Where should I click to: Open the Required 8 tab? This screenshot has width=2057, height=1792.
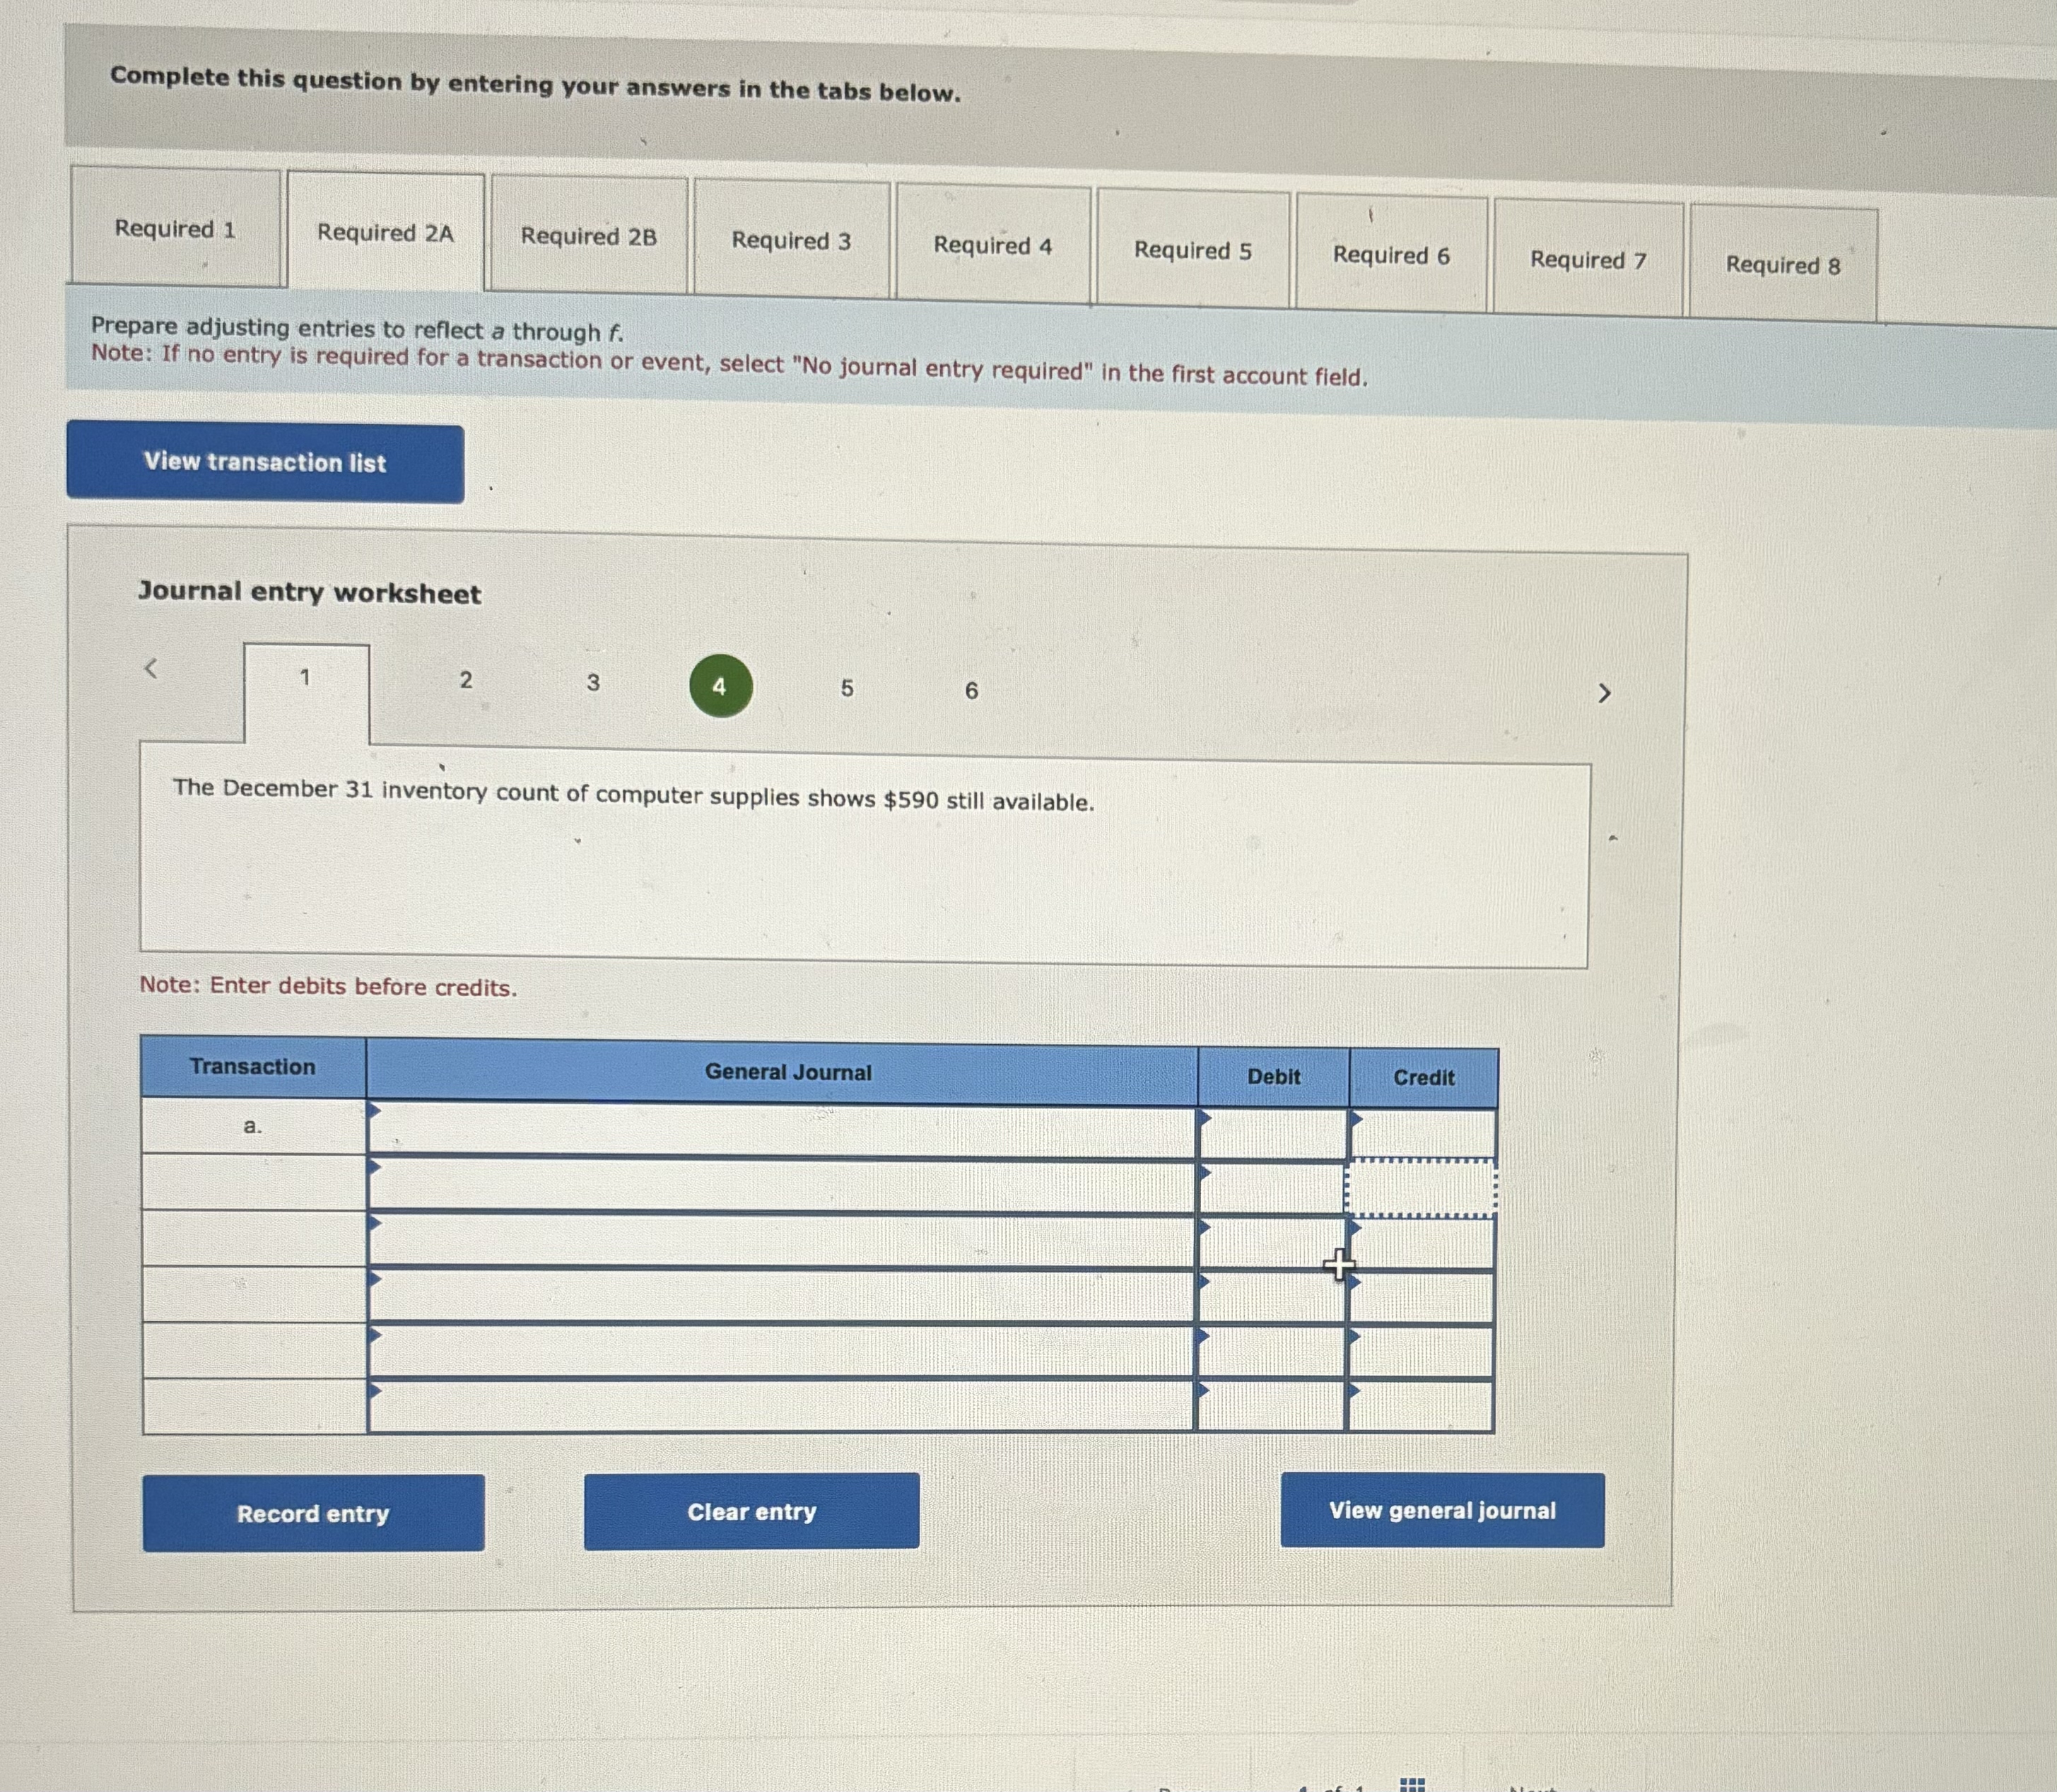point(1782,265)
